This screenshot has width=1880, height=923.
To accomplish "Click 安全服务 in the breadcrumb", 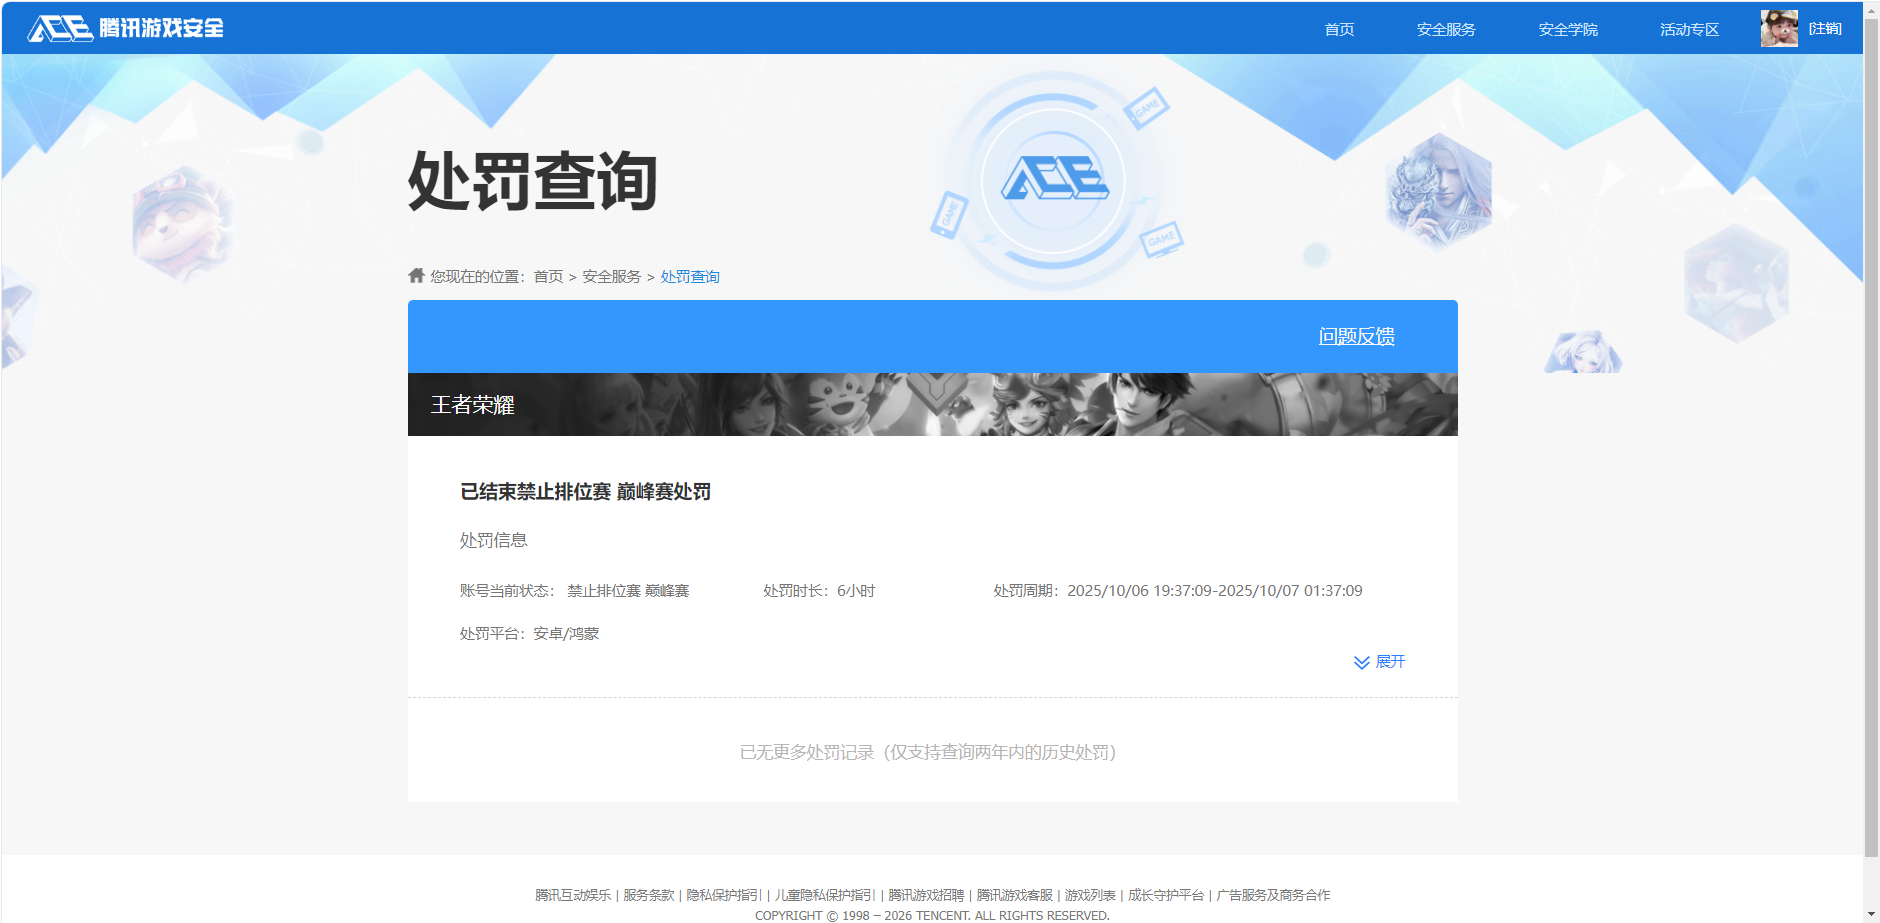I will pos(611,276).
